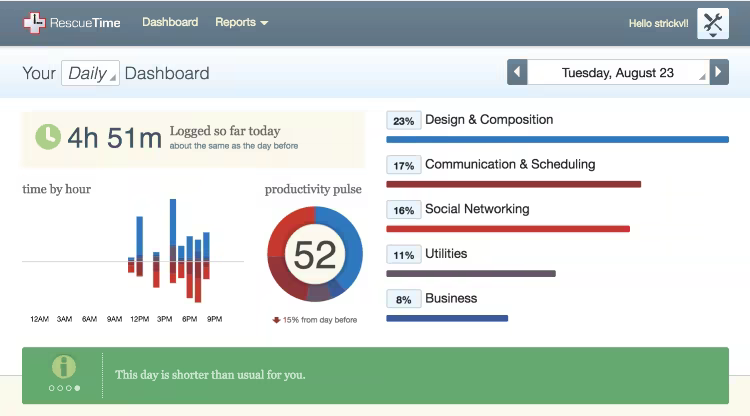Click the info icon in green banner
750x416 pixels.
tap(64, 367)
